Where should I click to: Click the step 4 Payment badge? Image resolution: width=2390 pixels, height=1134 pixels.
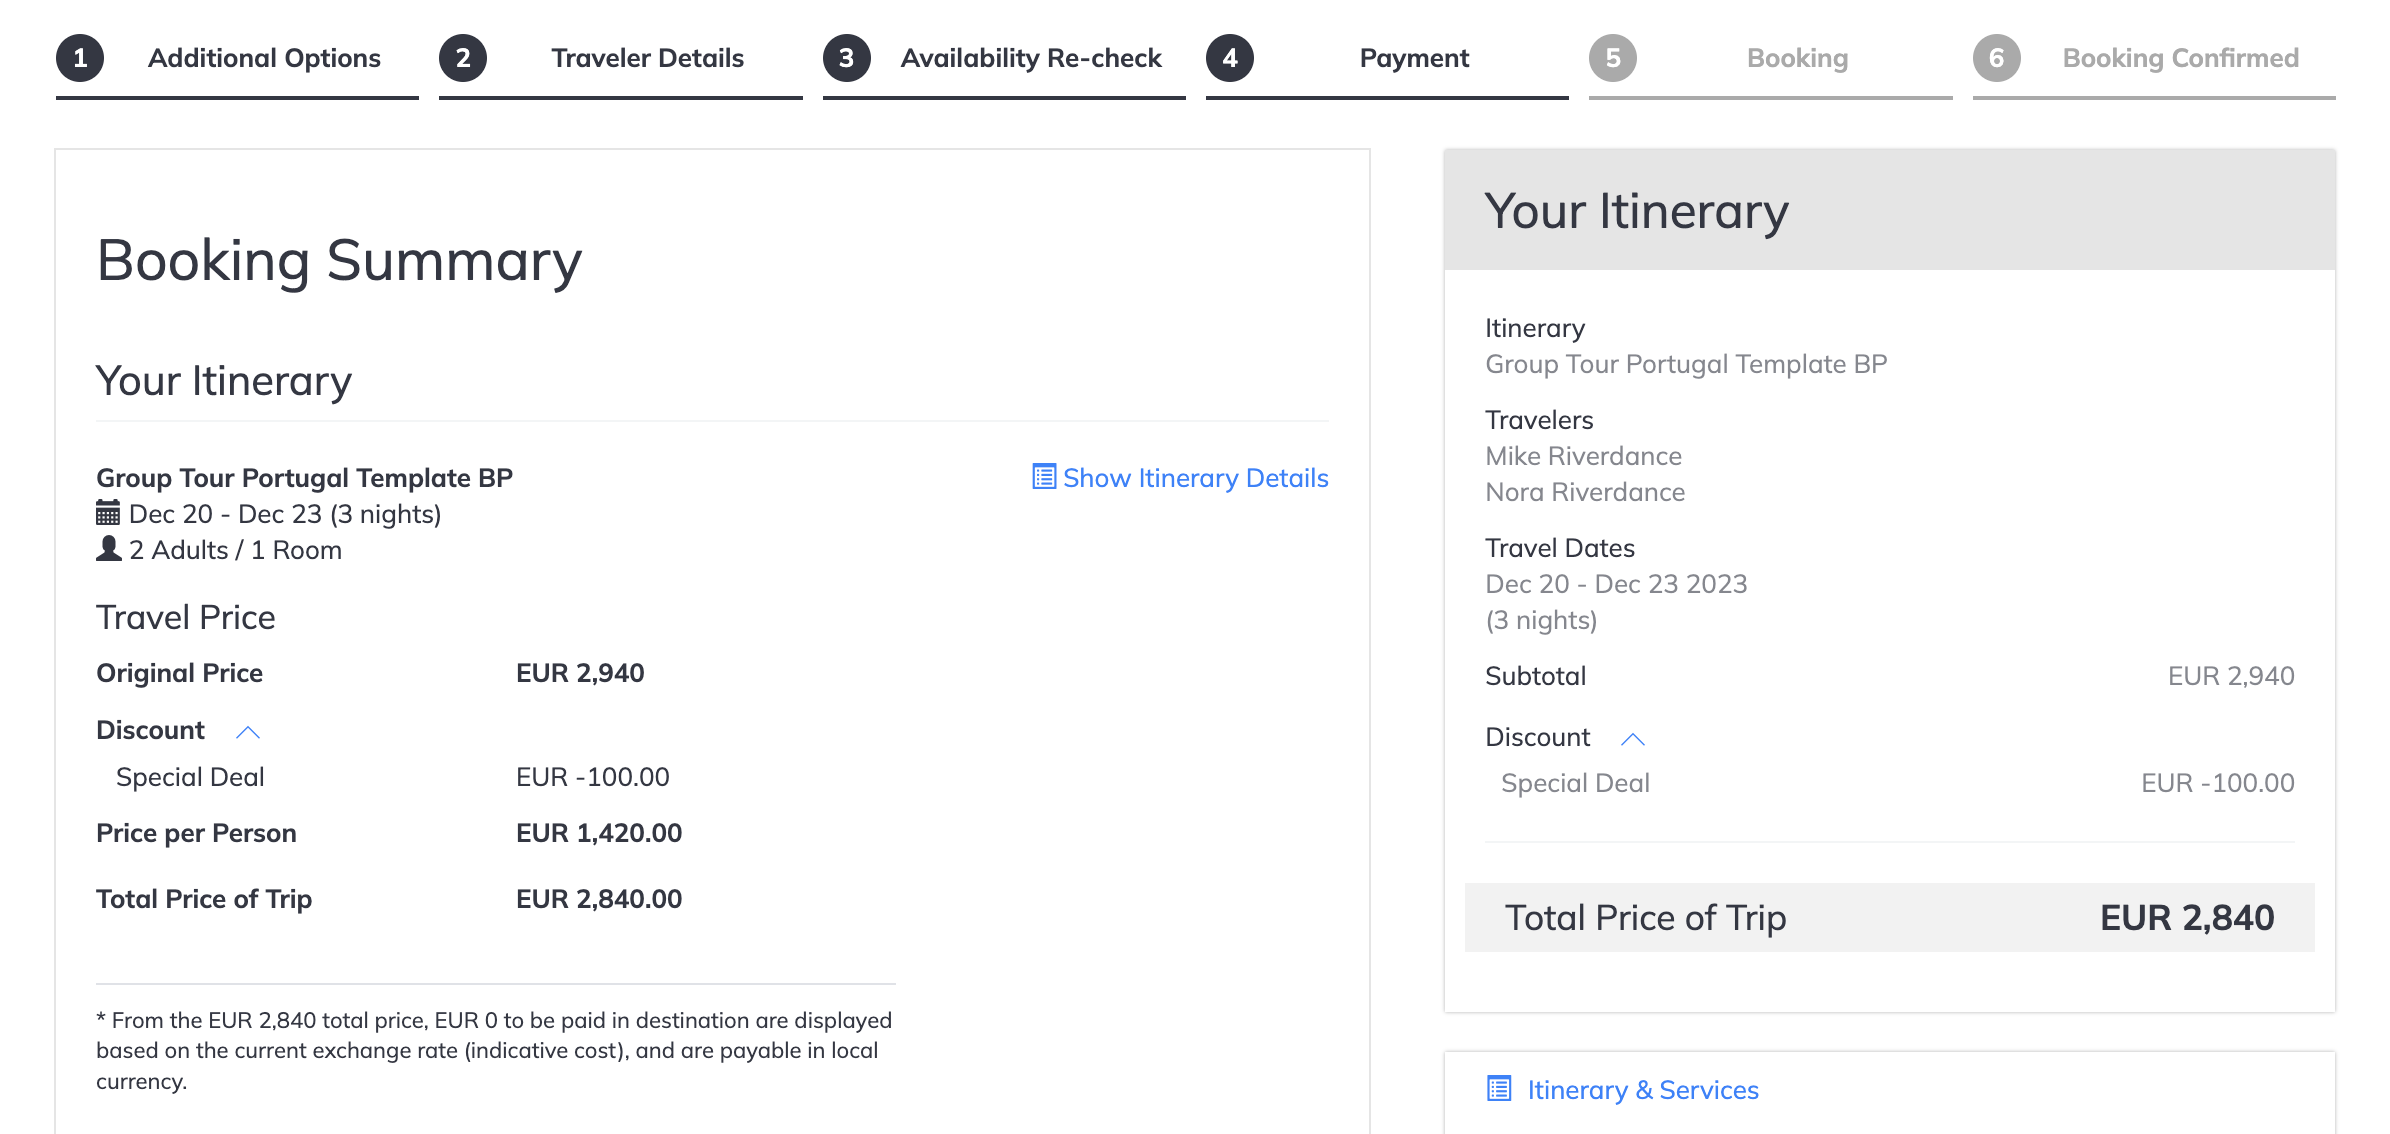(1230, 58)
